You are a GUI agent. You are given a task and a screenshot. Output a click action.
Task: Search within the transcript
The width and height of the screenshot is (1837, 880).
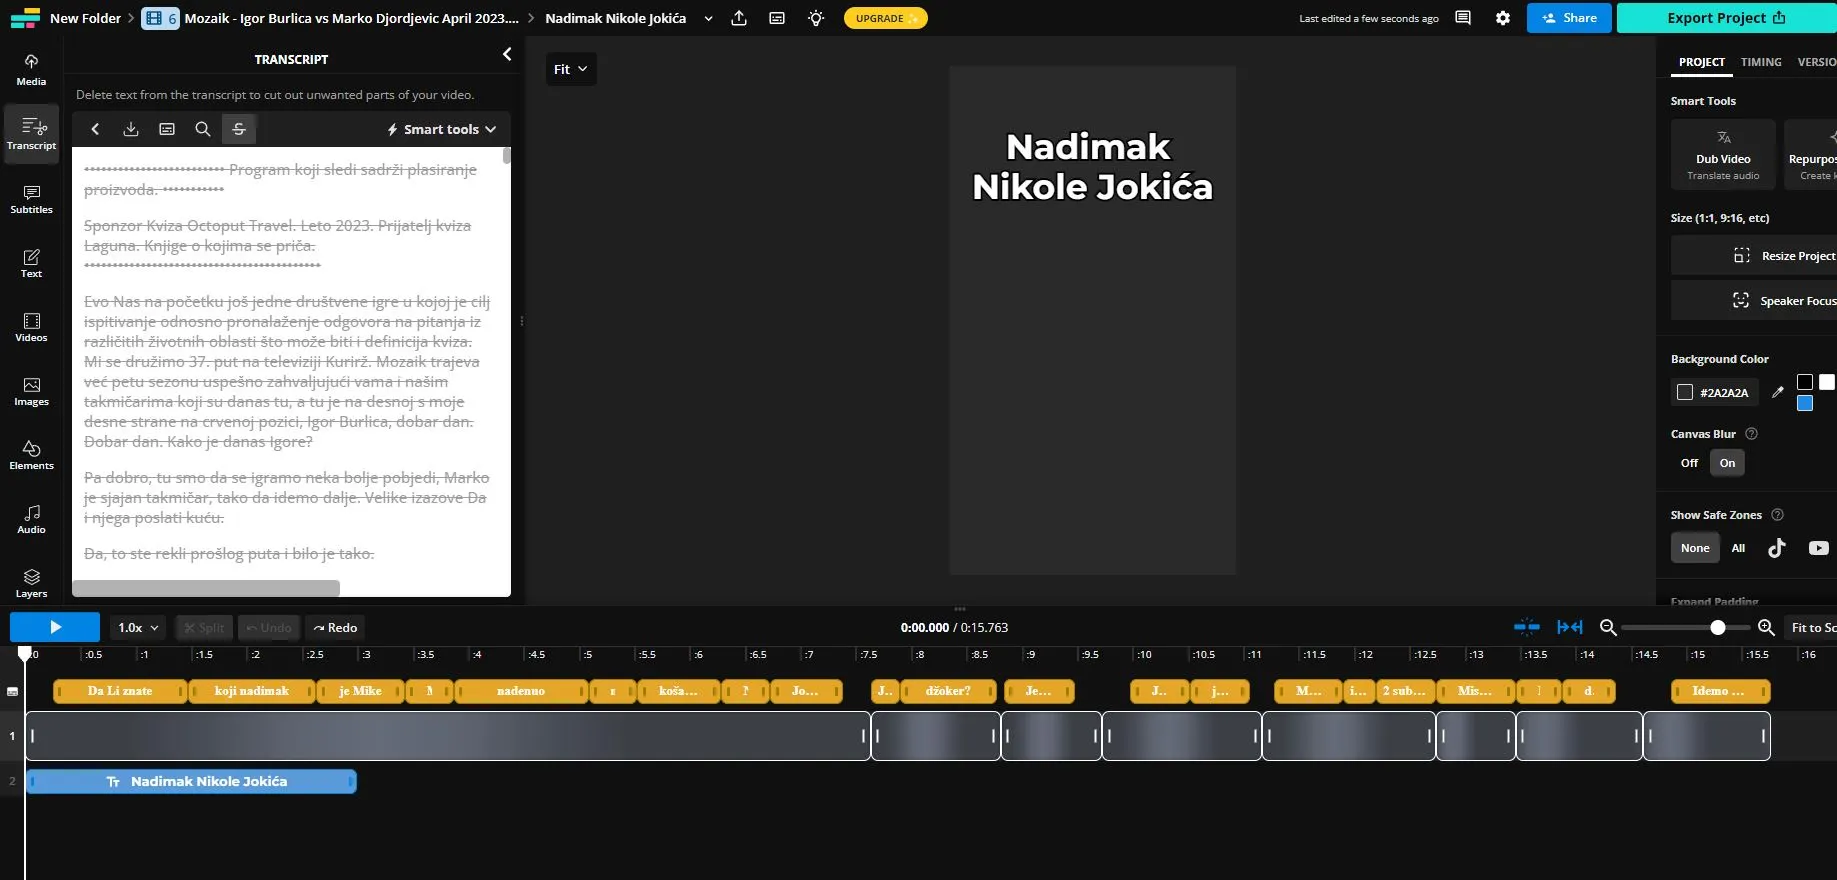pos(202,129)
